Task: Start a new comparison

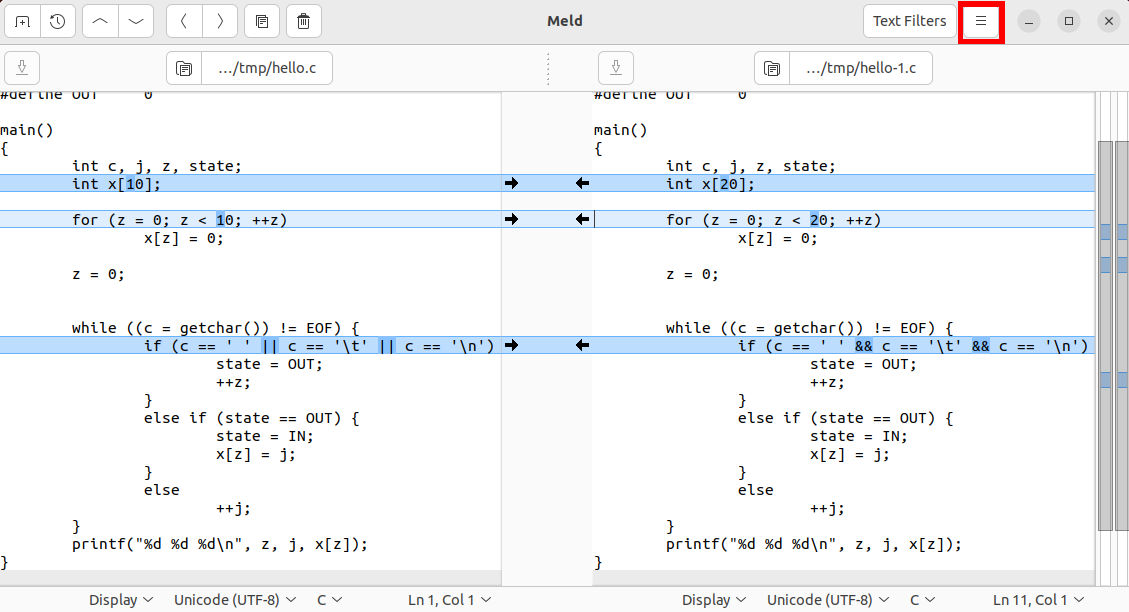Action: pyautogui.click(x=21, y=21)
